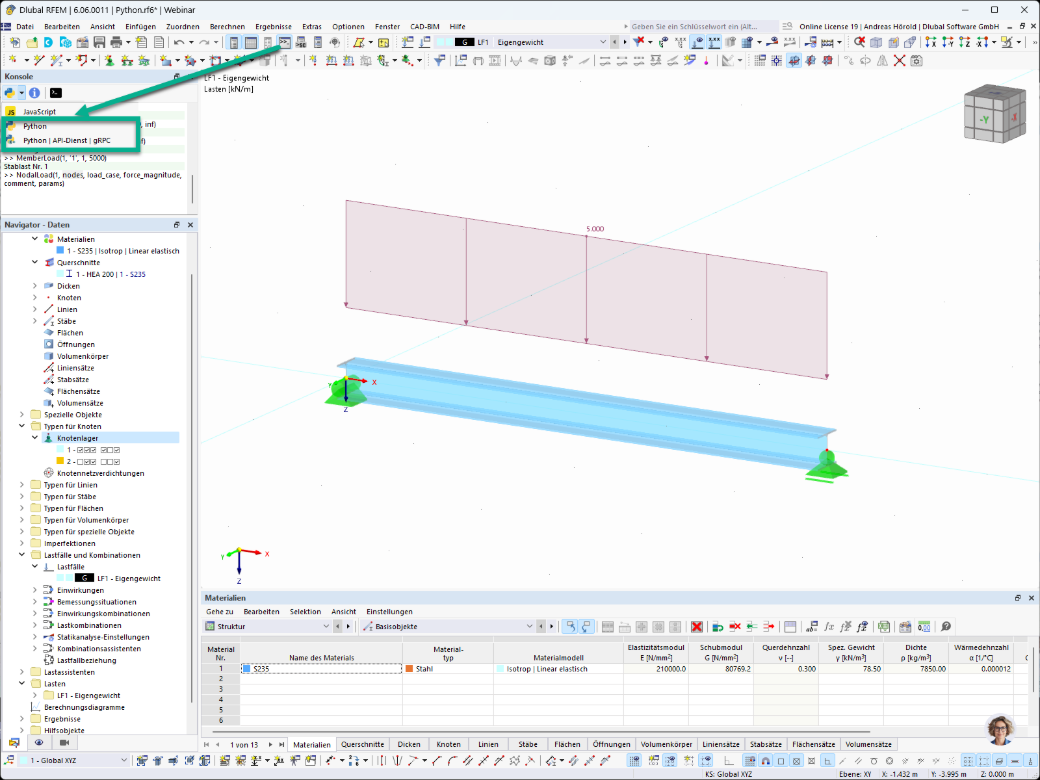Select LF1 - Eigengewicht under Lastfälle in navigator
The height and width of the screenshot is (780, 1040).
point(129,578)
